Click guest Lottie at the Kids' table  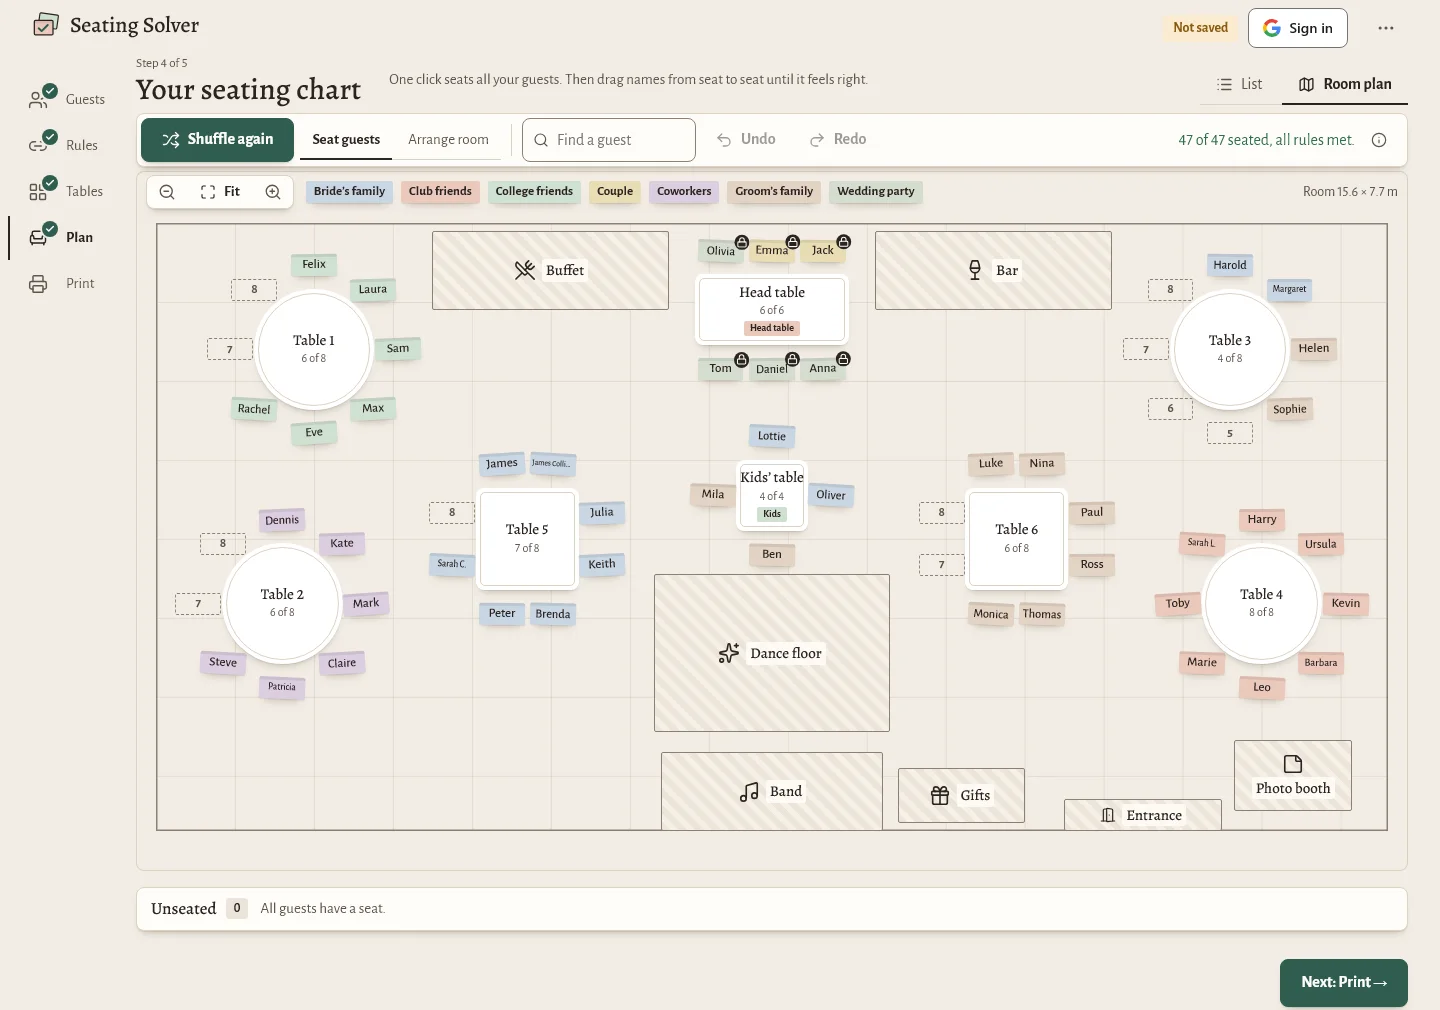click(x=772, y=436)
